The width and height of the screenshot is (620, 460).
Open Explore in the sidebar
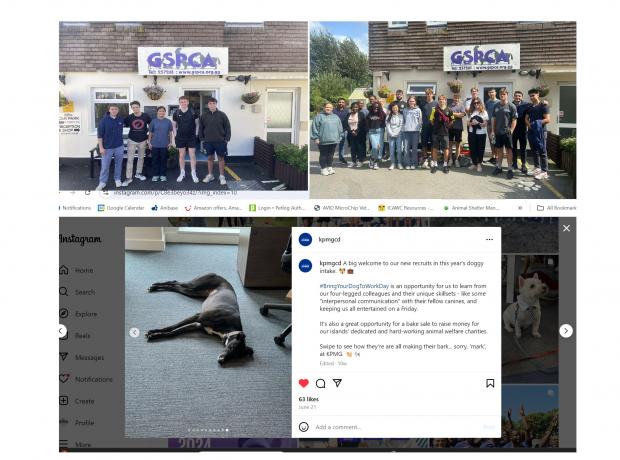78,314
